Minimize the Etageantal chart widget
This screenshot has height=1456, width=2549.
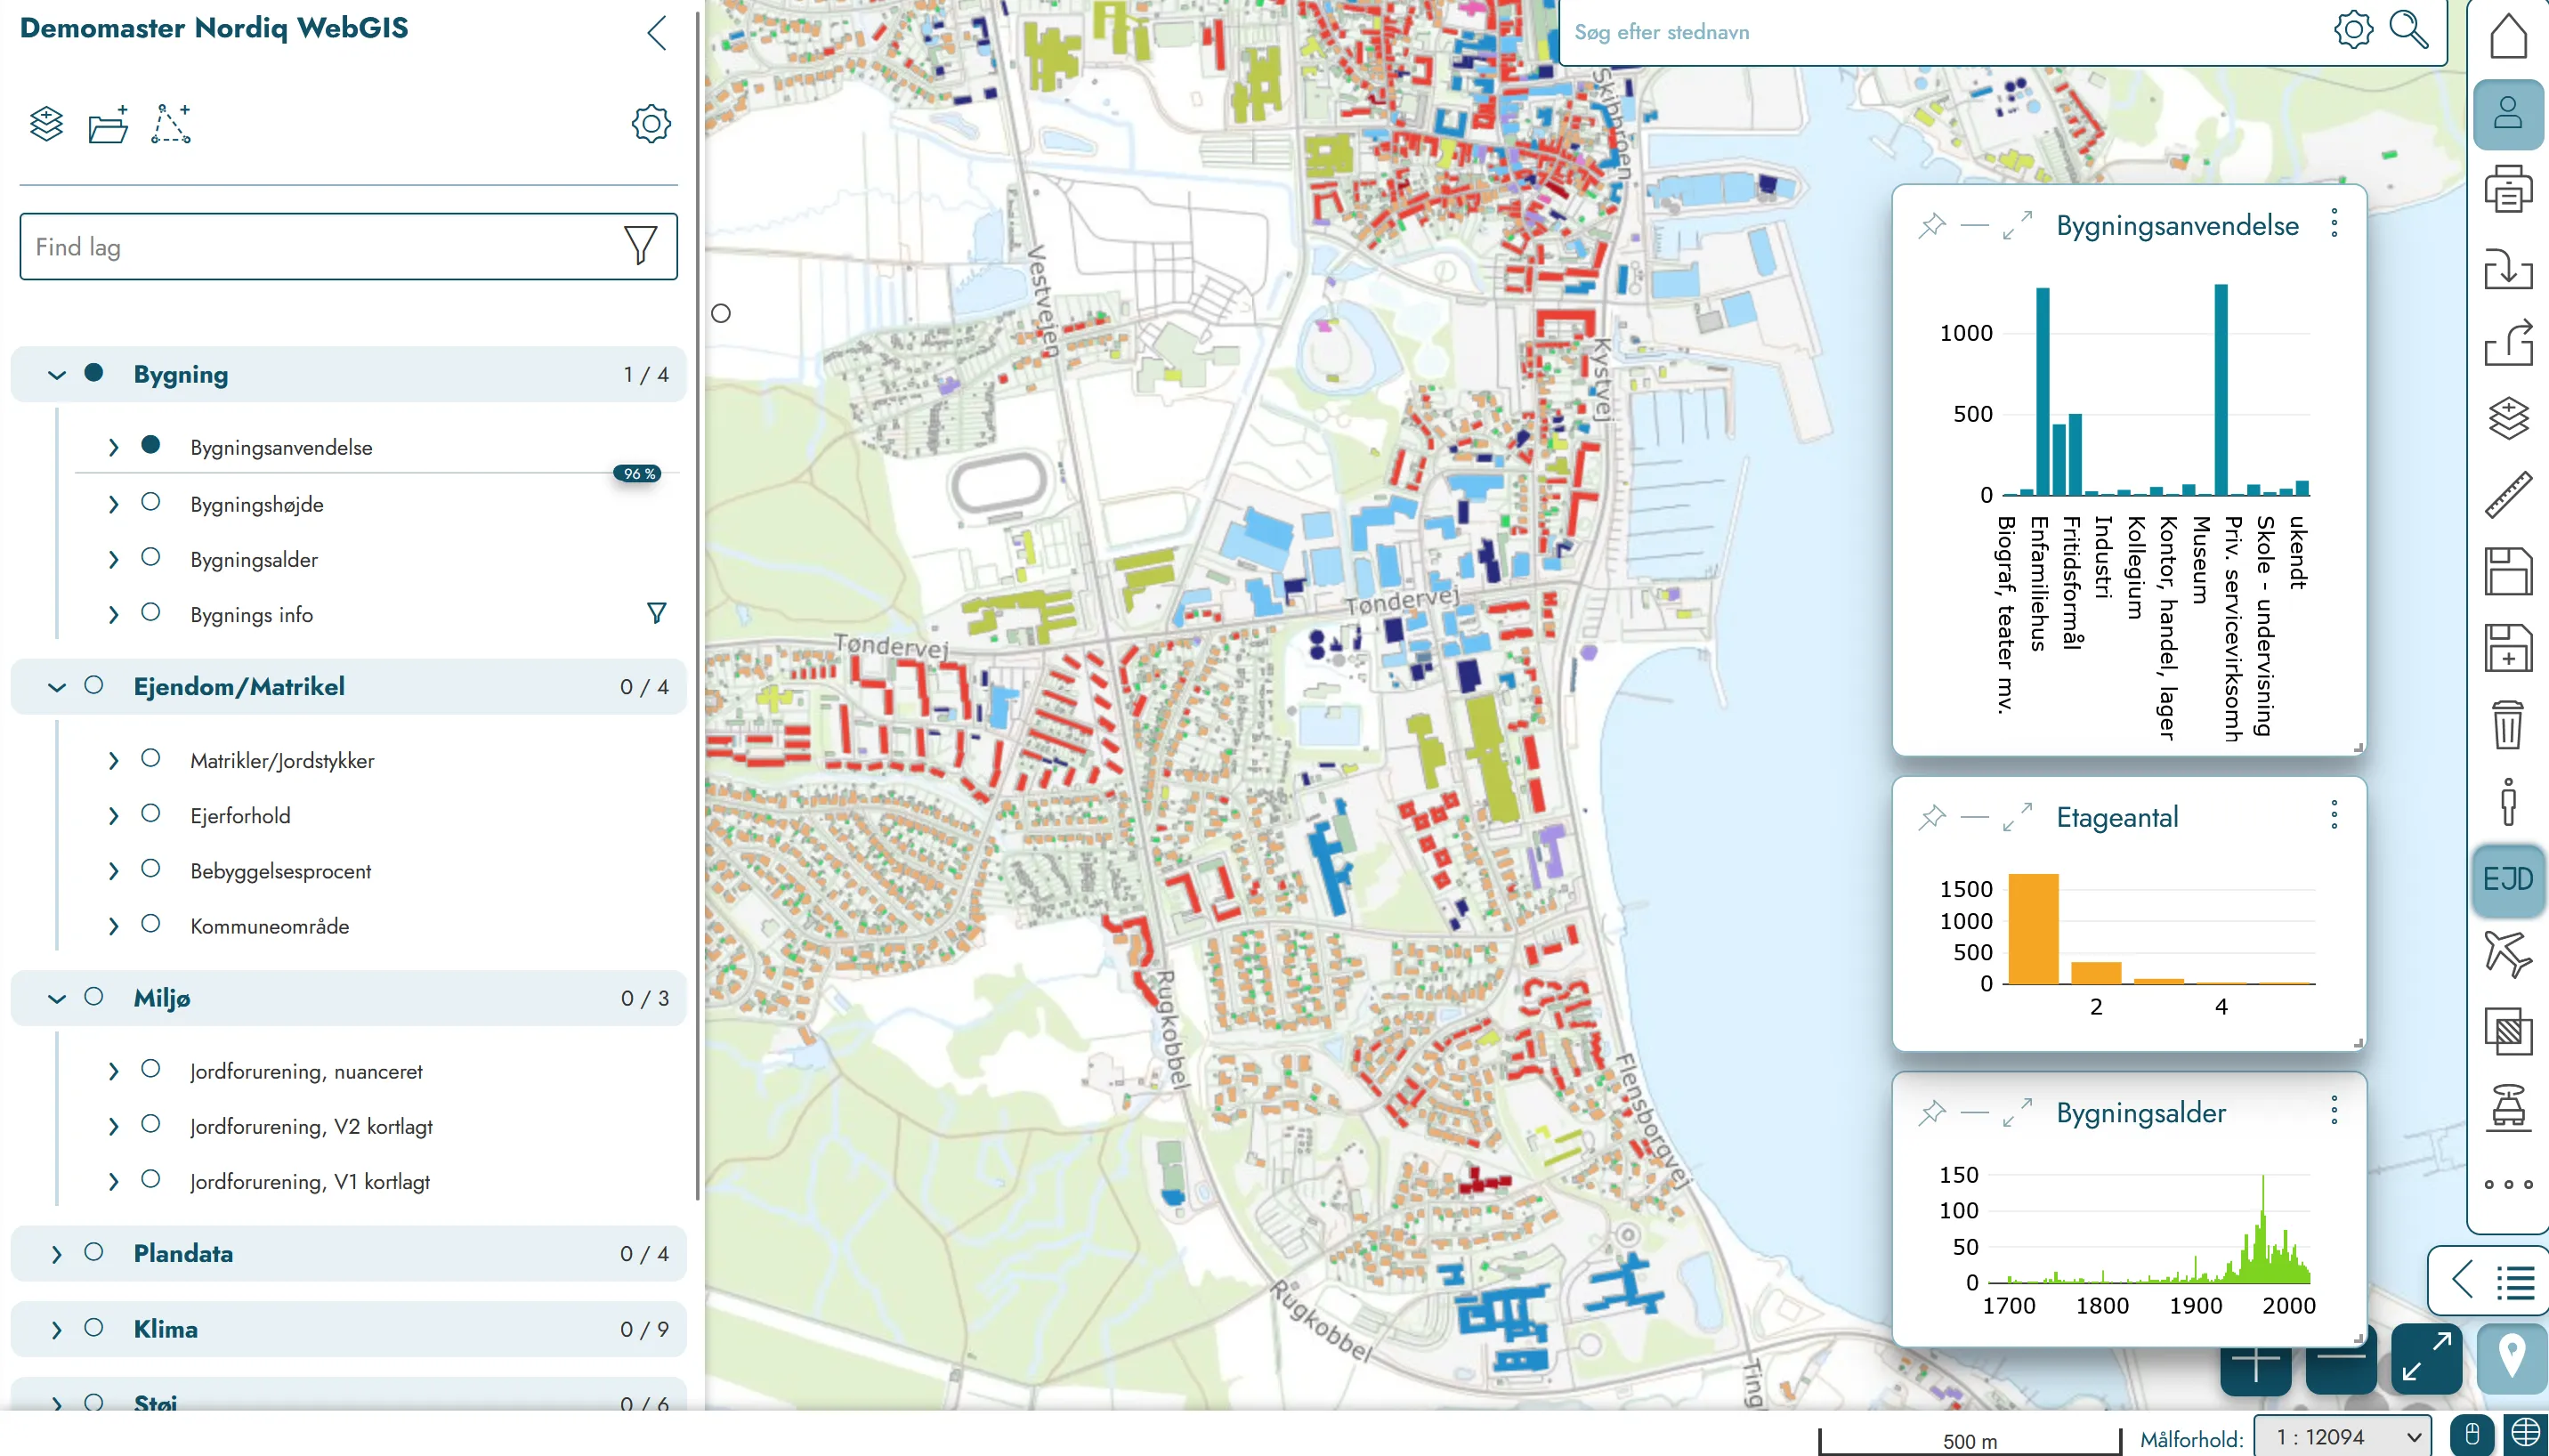coord(1975,818)
